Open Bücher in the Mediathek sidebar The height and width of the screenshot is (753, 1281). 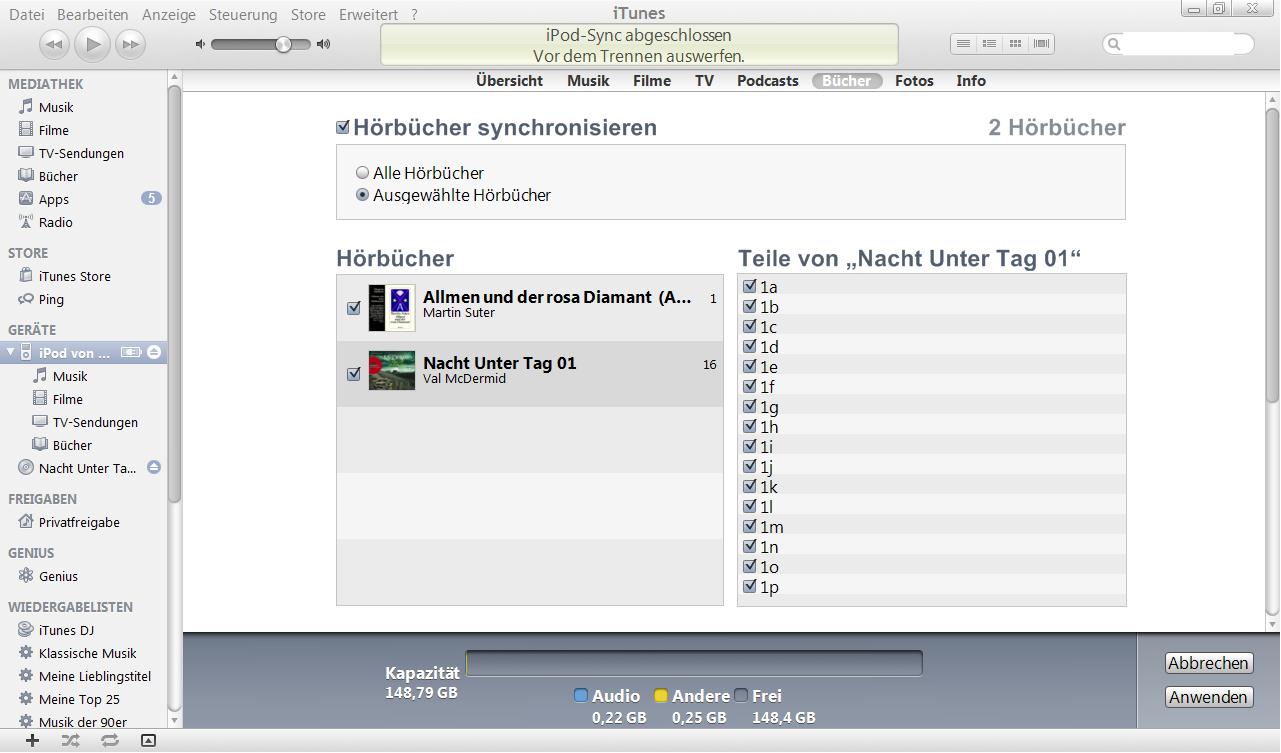58,176
